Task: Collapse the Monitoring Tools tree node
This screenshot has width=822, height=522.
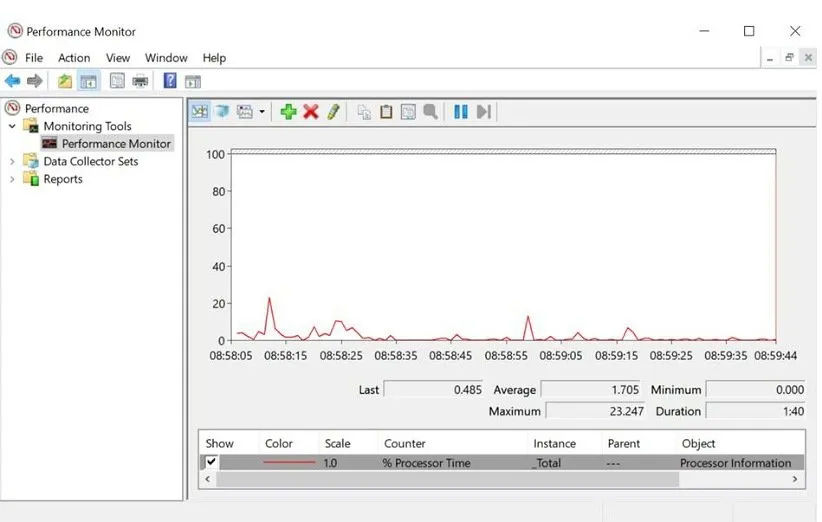Action: point(12,127)
